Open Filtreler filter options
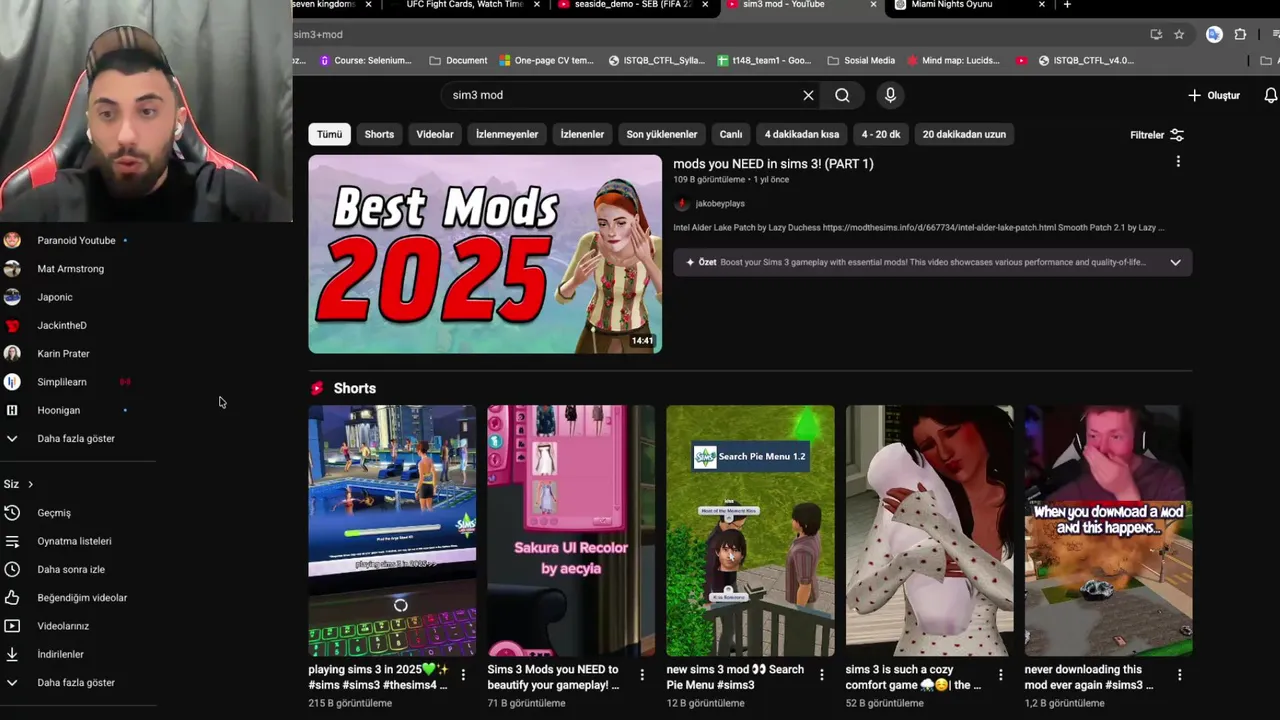Viewport: 1280px width, 720px height. coord(1157,135)
